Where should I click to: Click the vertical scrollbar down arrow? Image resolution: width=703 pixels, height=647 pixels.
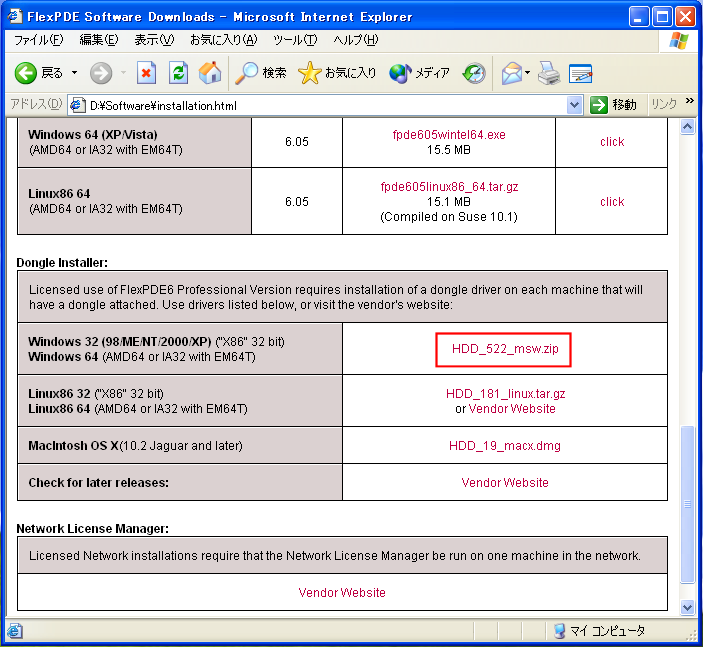pos(687,607)
